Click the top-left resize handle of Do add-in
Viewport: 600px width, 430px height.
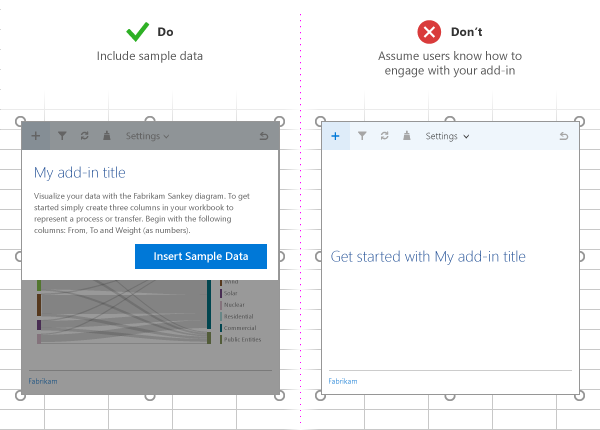[x=20, y=122]
